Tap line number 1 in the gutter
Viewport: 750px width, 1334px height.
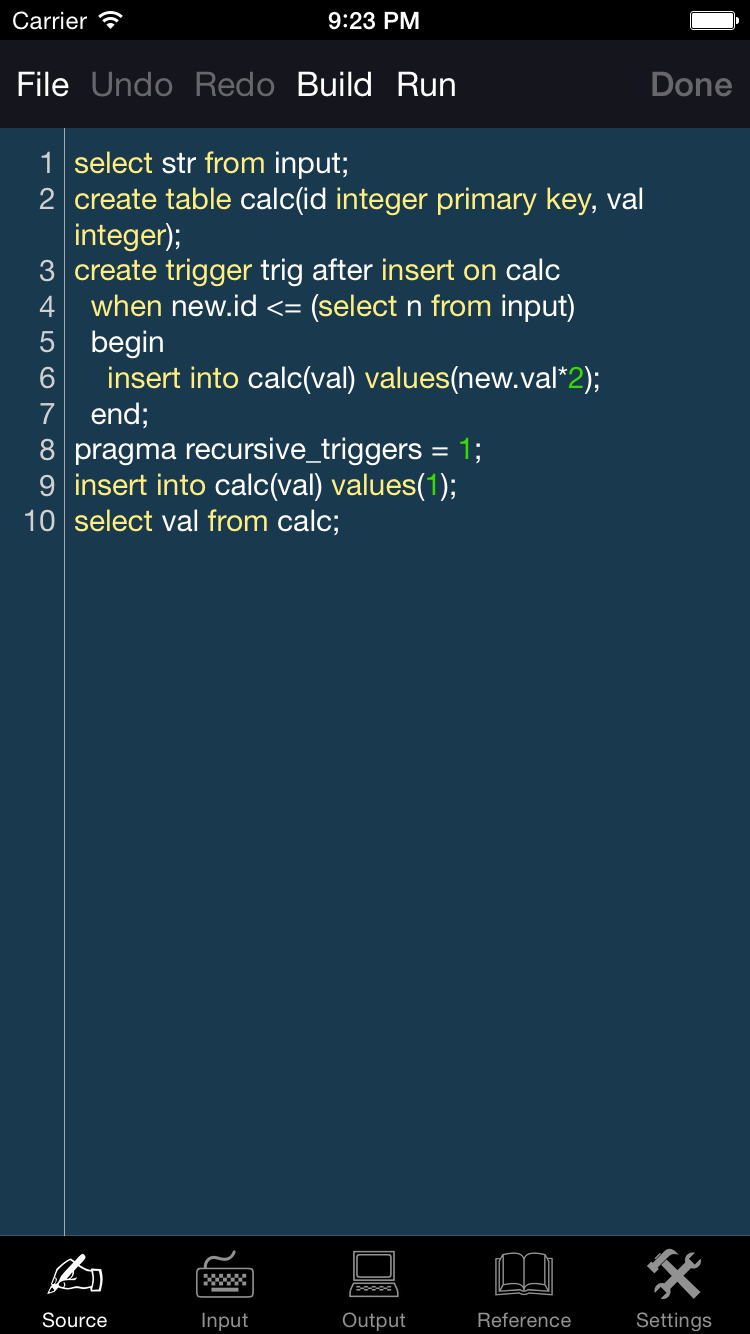point(47,163)
